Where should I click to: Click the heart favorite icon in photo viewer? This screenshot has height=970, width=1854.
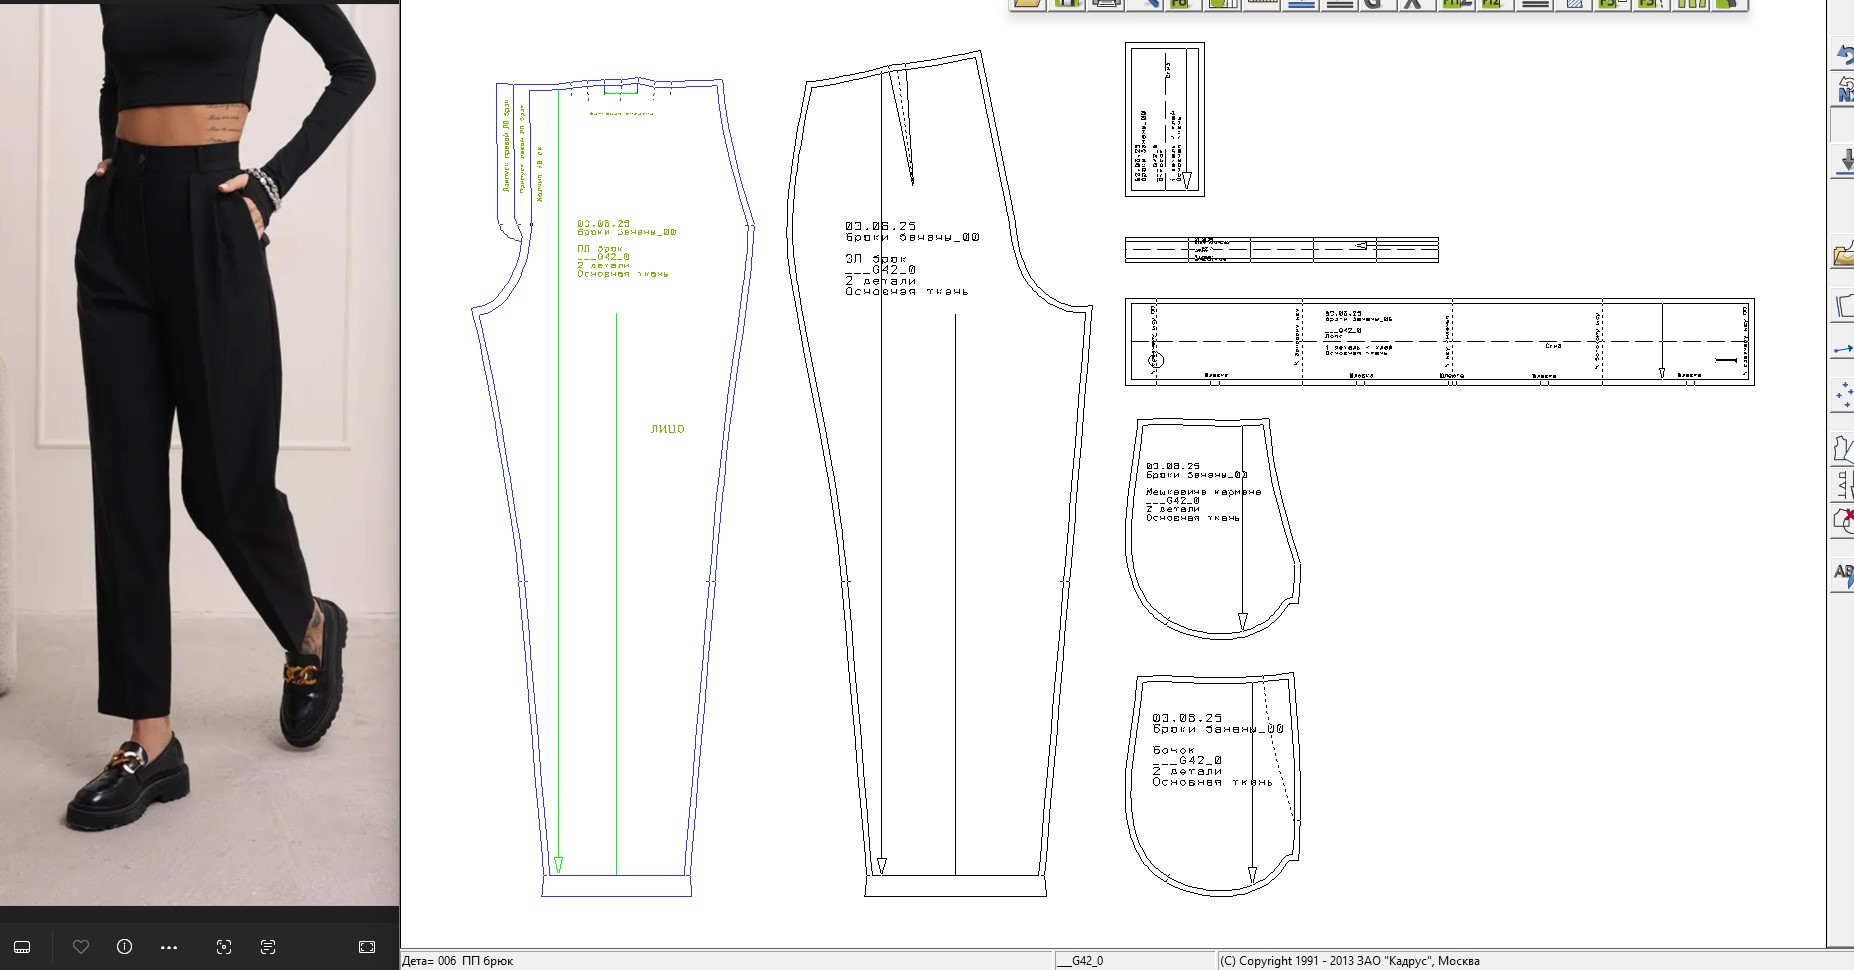(x=81, y=947)
